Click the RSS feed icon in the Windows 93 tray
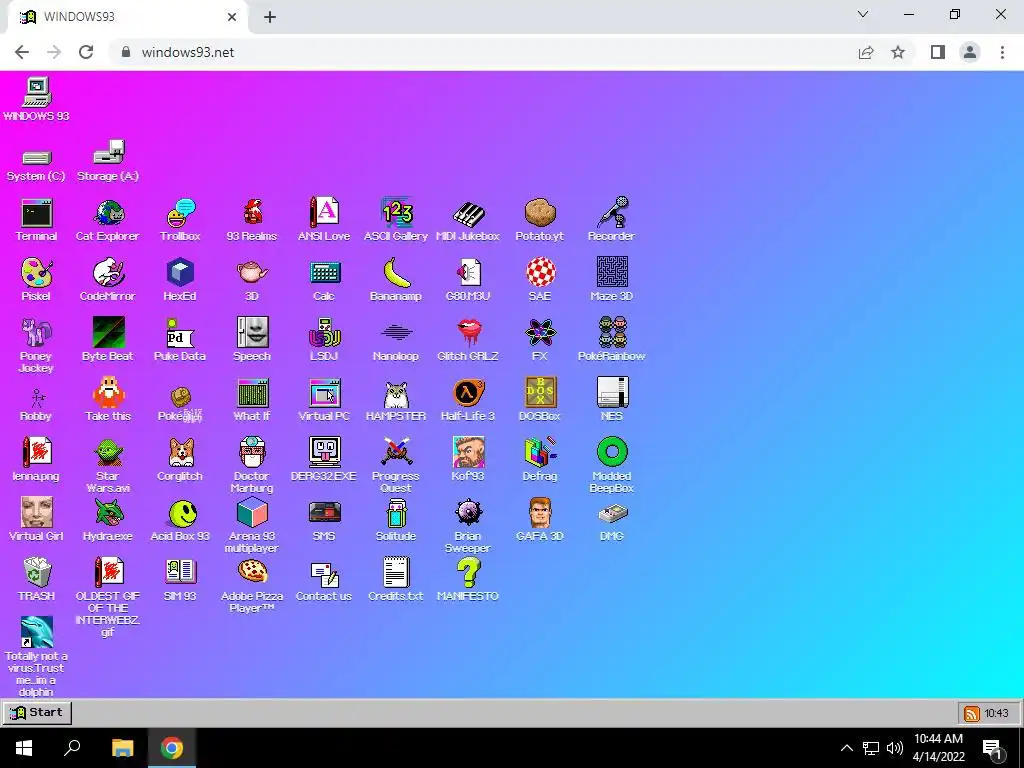This screenshot has height=768, width=1024. [x=972, y=714]
